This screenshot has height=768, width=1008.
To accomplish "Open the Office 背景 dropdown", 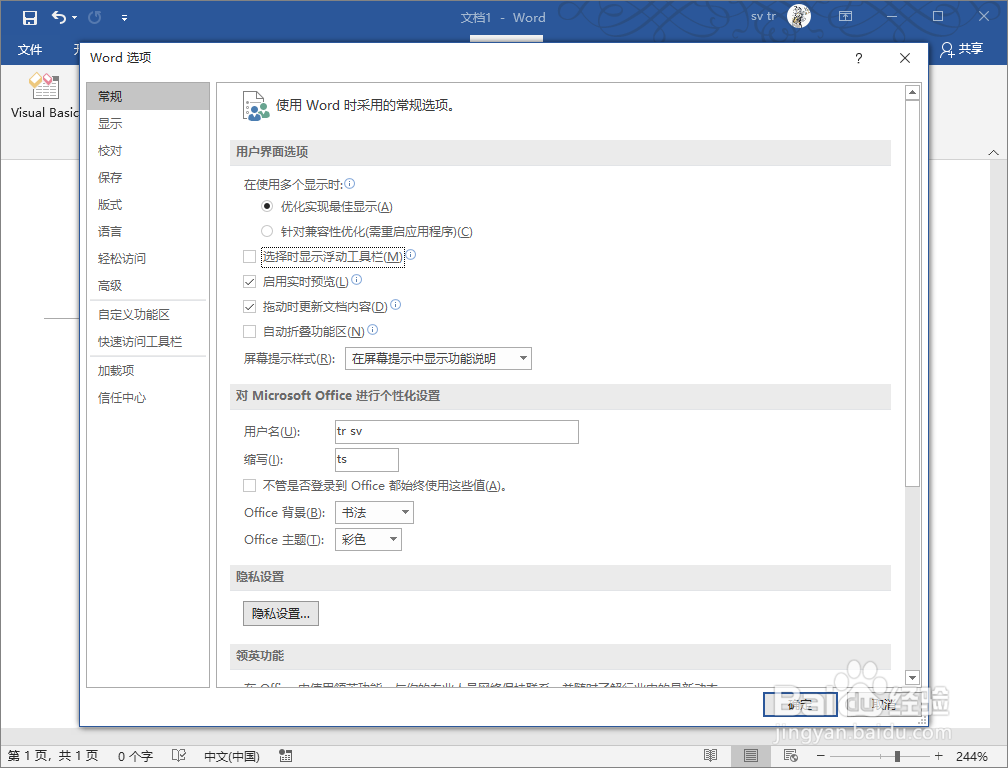I will click(375, 512).
